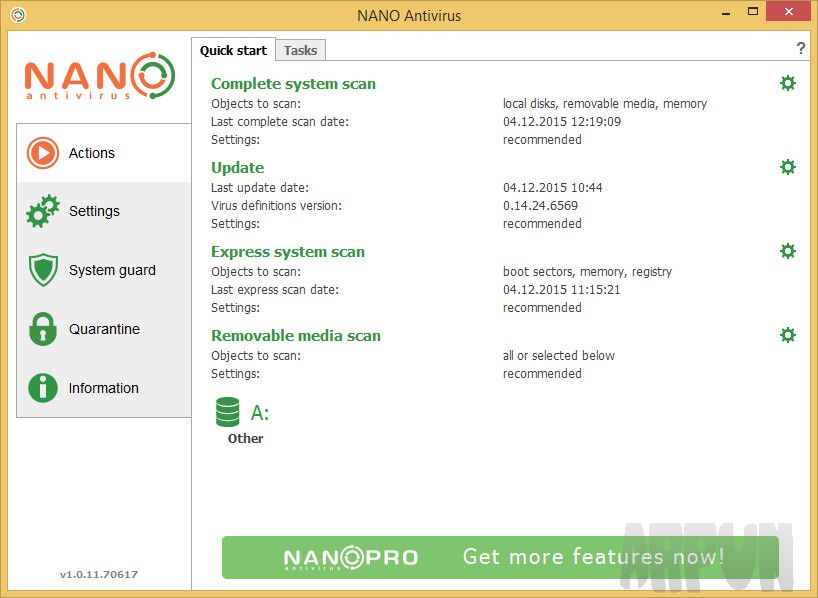Open gear settings for Express system scan
This screenshot has height=598, width=818.
pos(787,251)
